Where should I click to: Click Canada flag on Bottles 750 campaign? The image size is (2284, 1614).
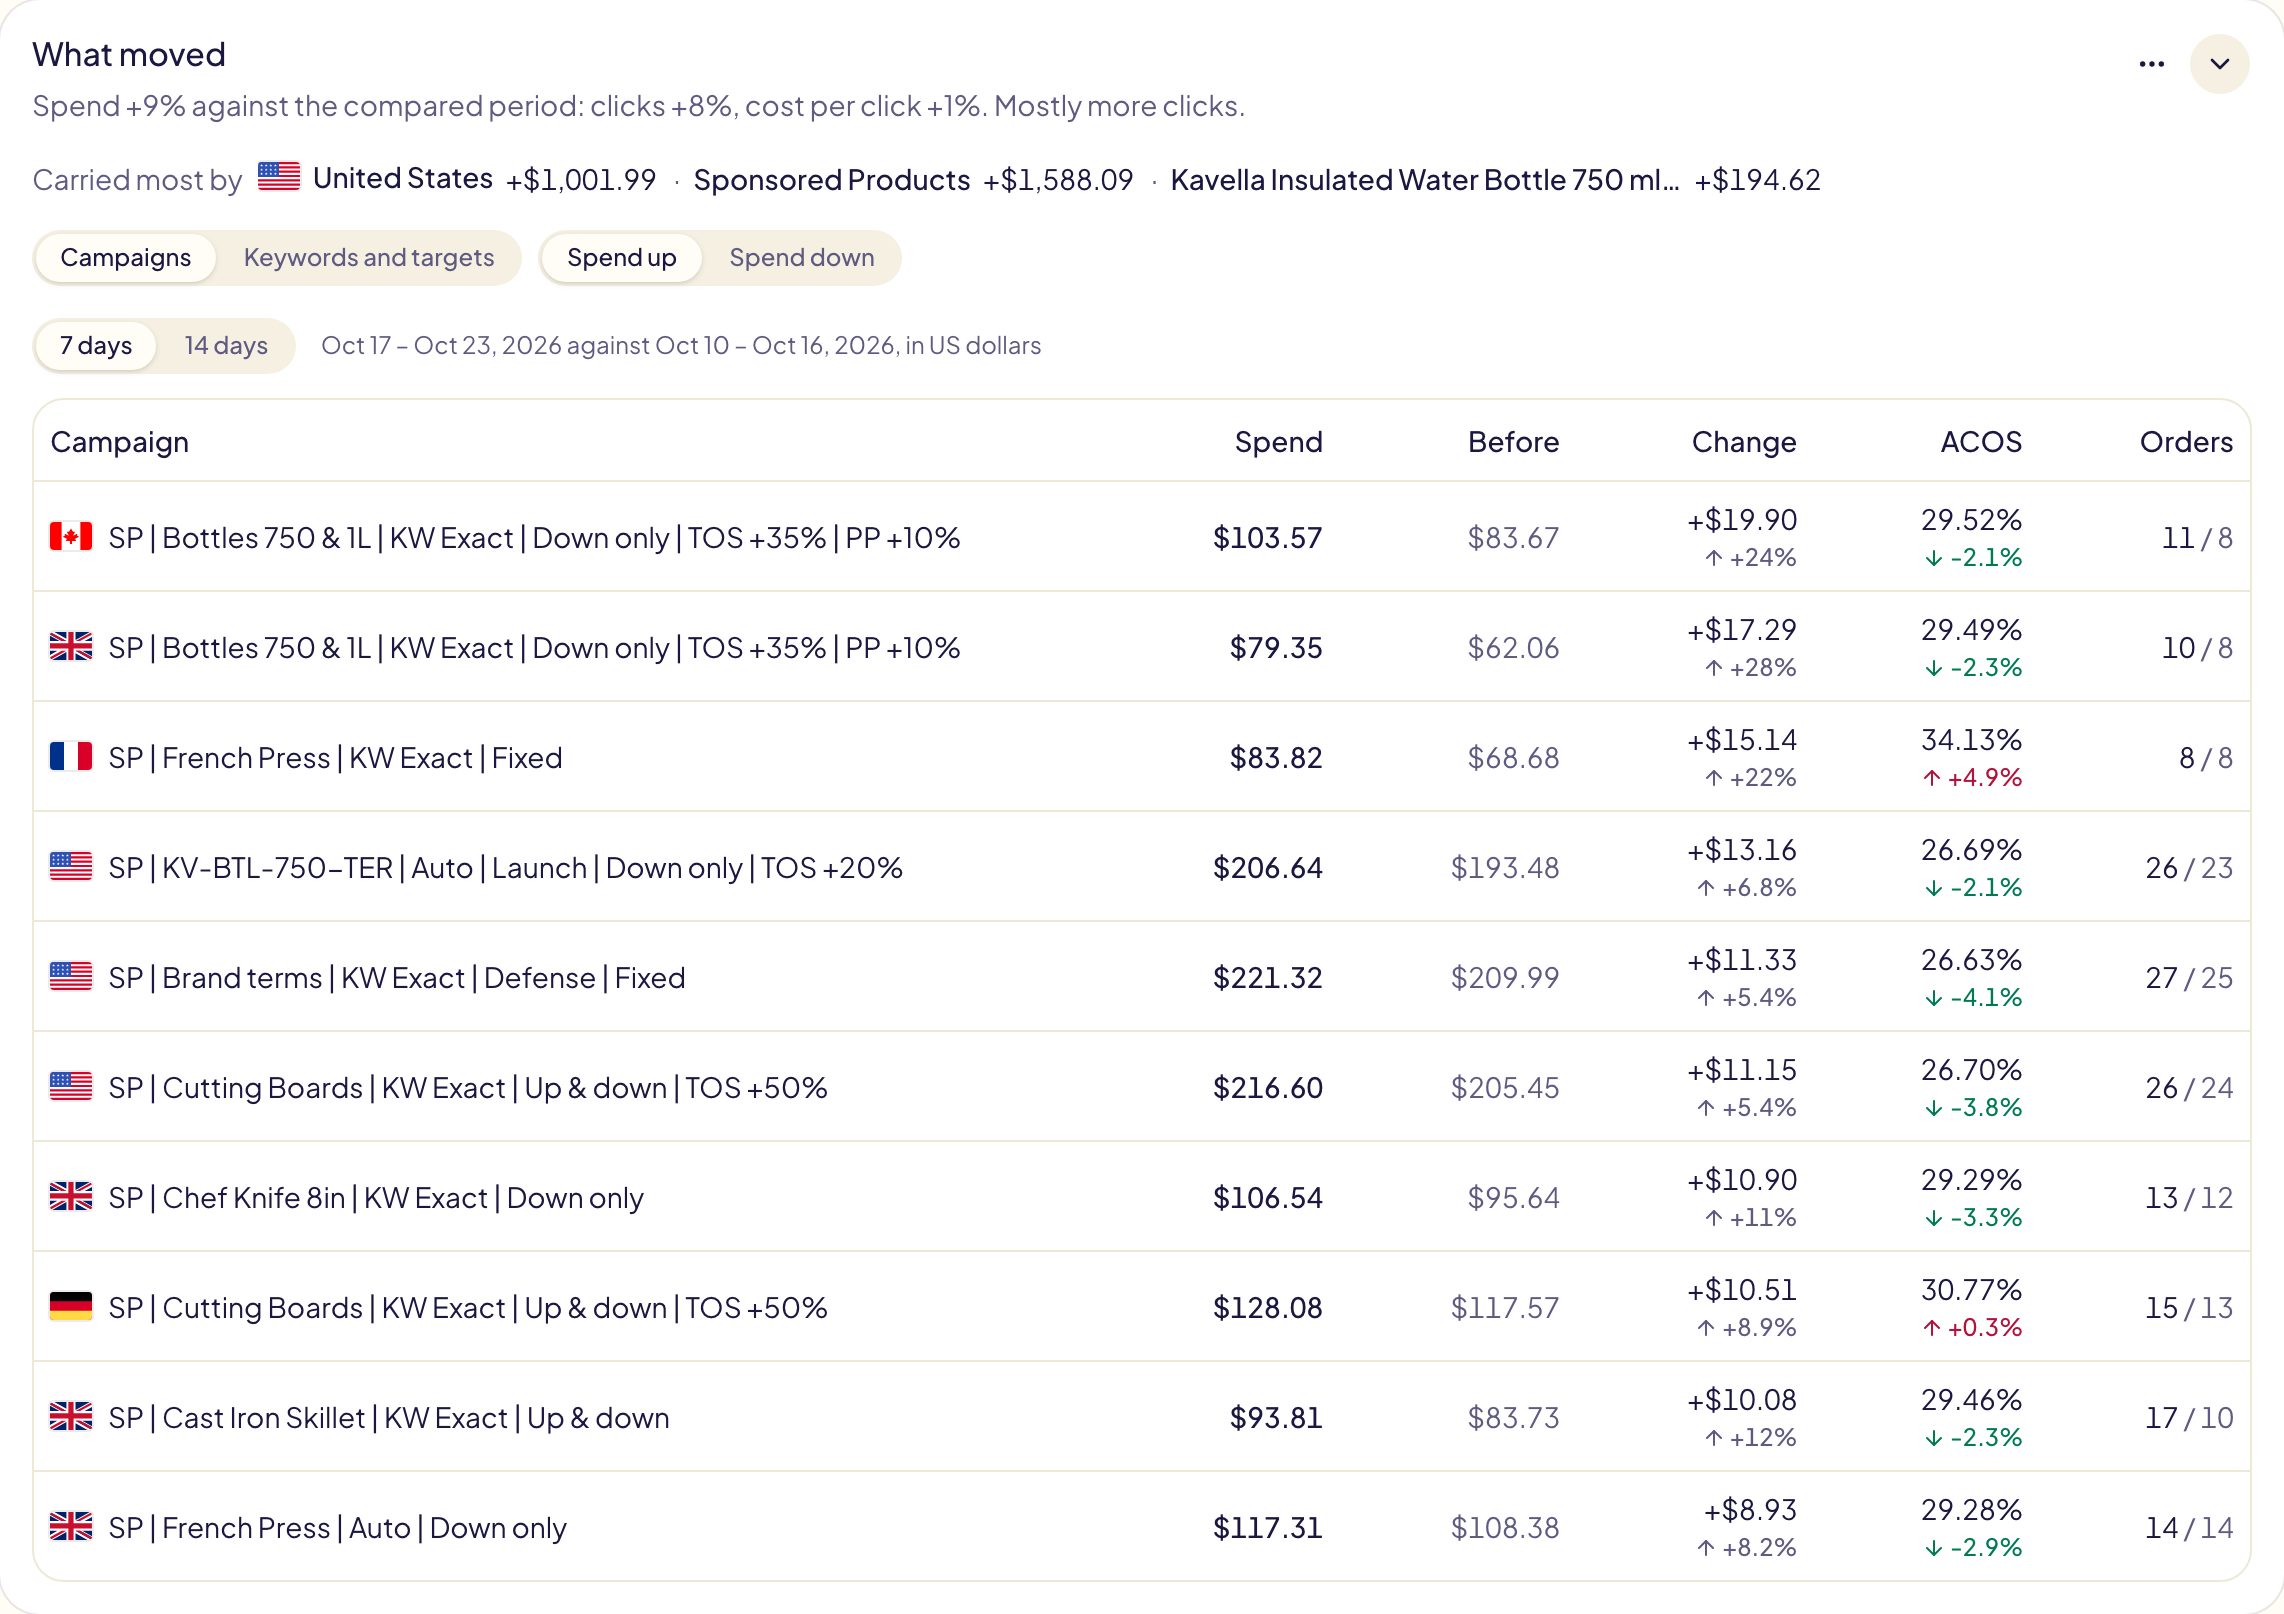71,537
